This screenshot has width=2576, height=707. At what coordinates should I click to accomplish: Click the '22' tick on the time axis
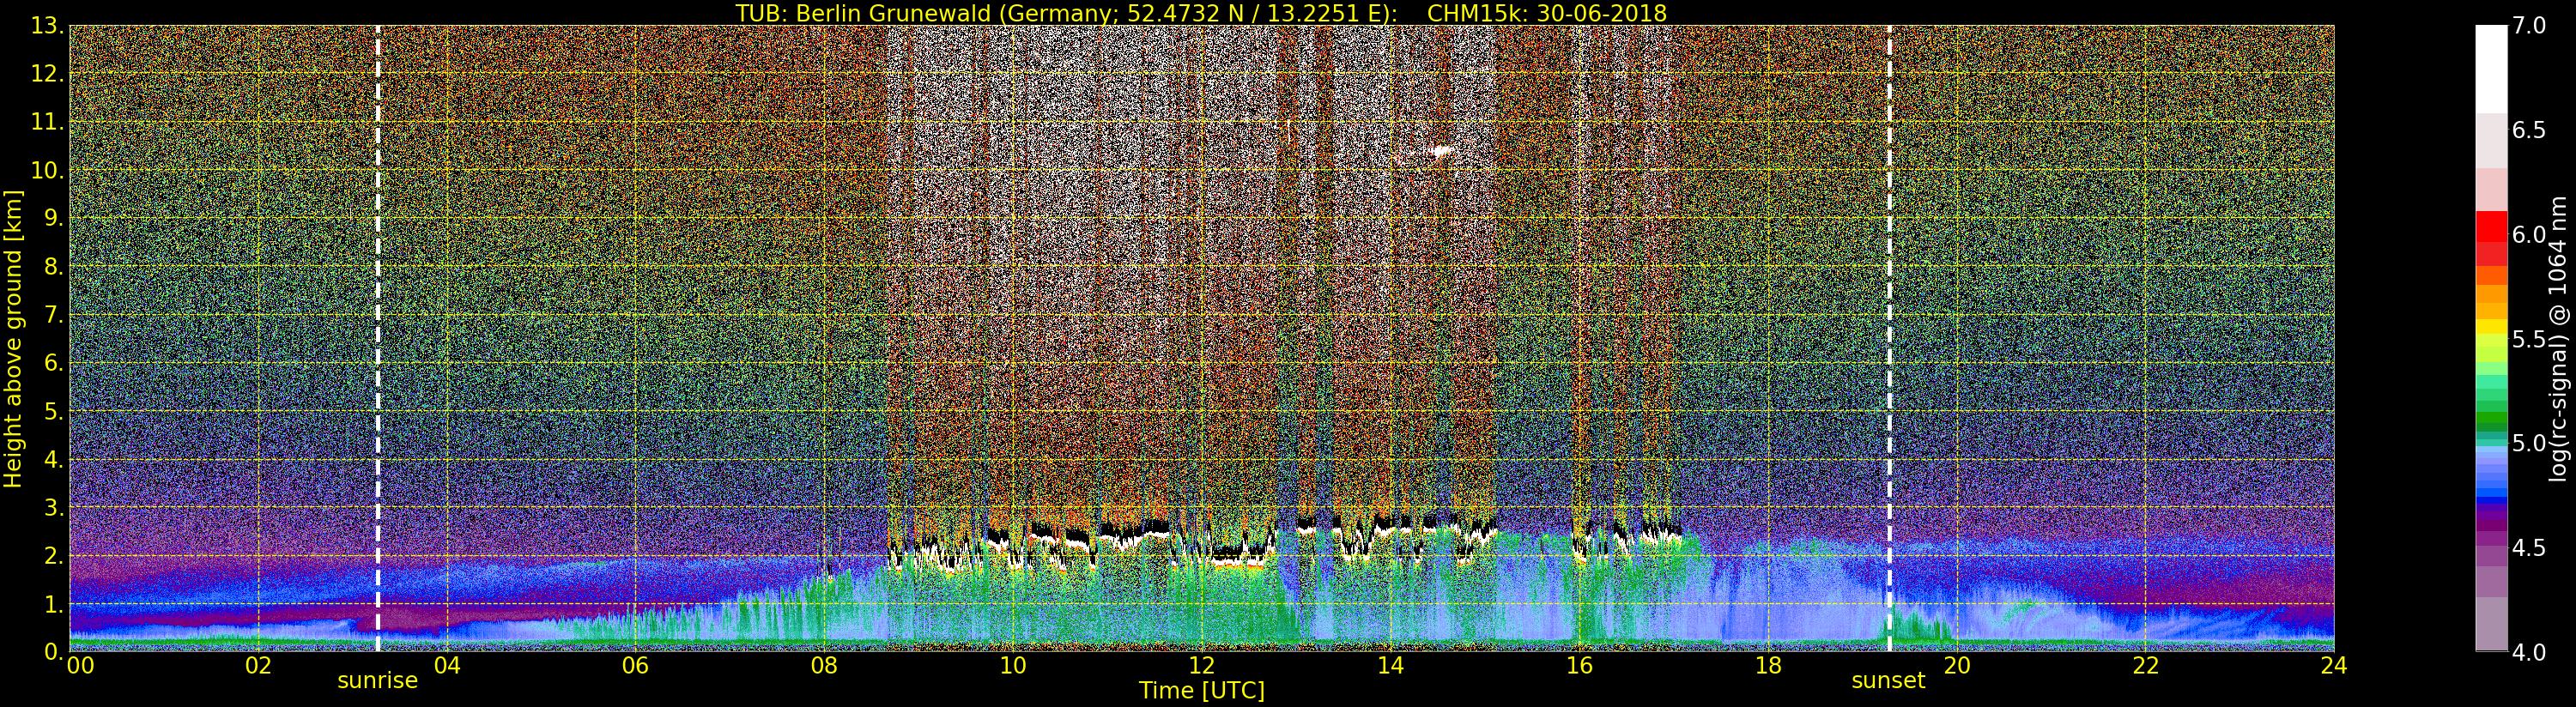[x=2146, y=665]
